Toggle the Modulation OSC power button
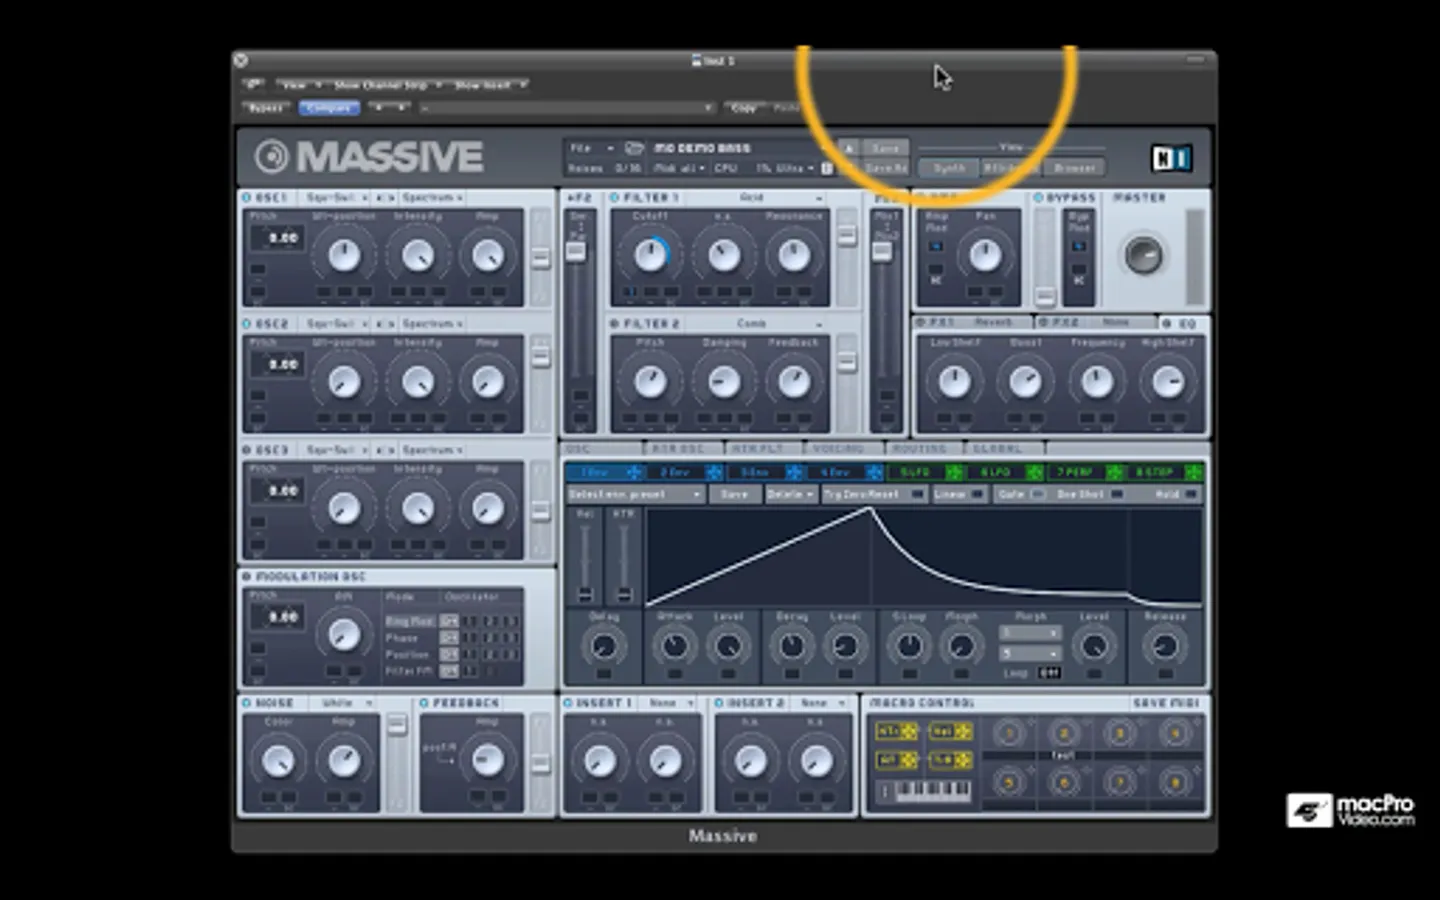Image resolution: width=1440 pixels, height=900 pixels. click(x=247, y=577)
